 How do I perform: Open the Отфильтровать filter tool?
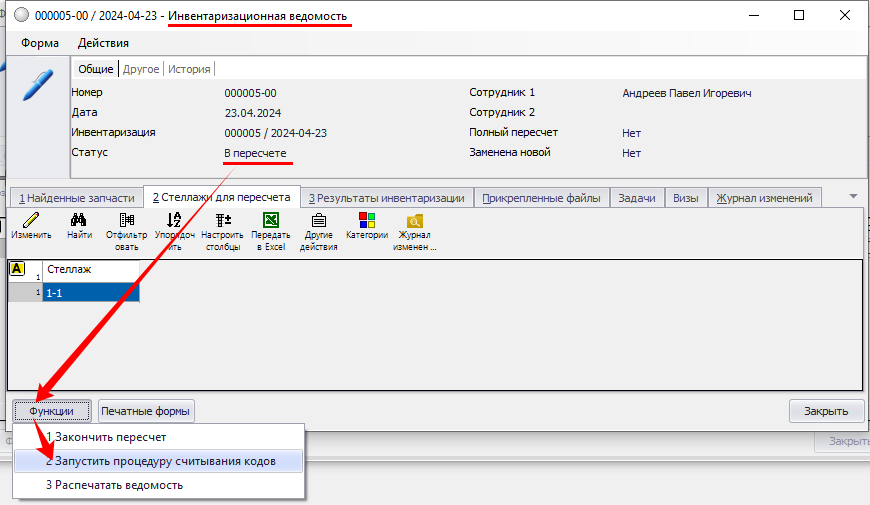pyautogui.click(x=126, y=222)
